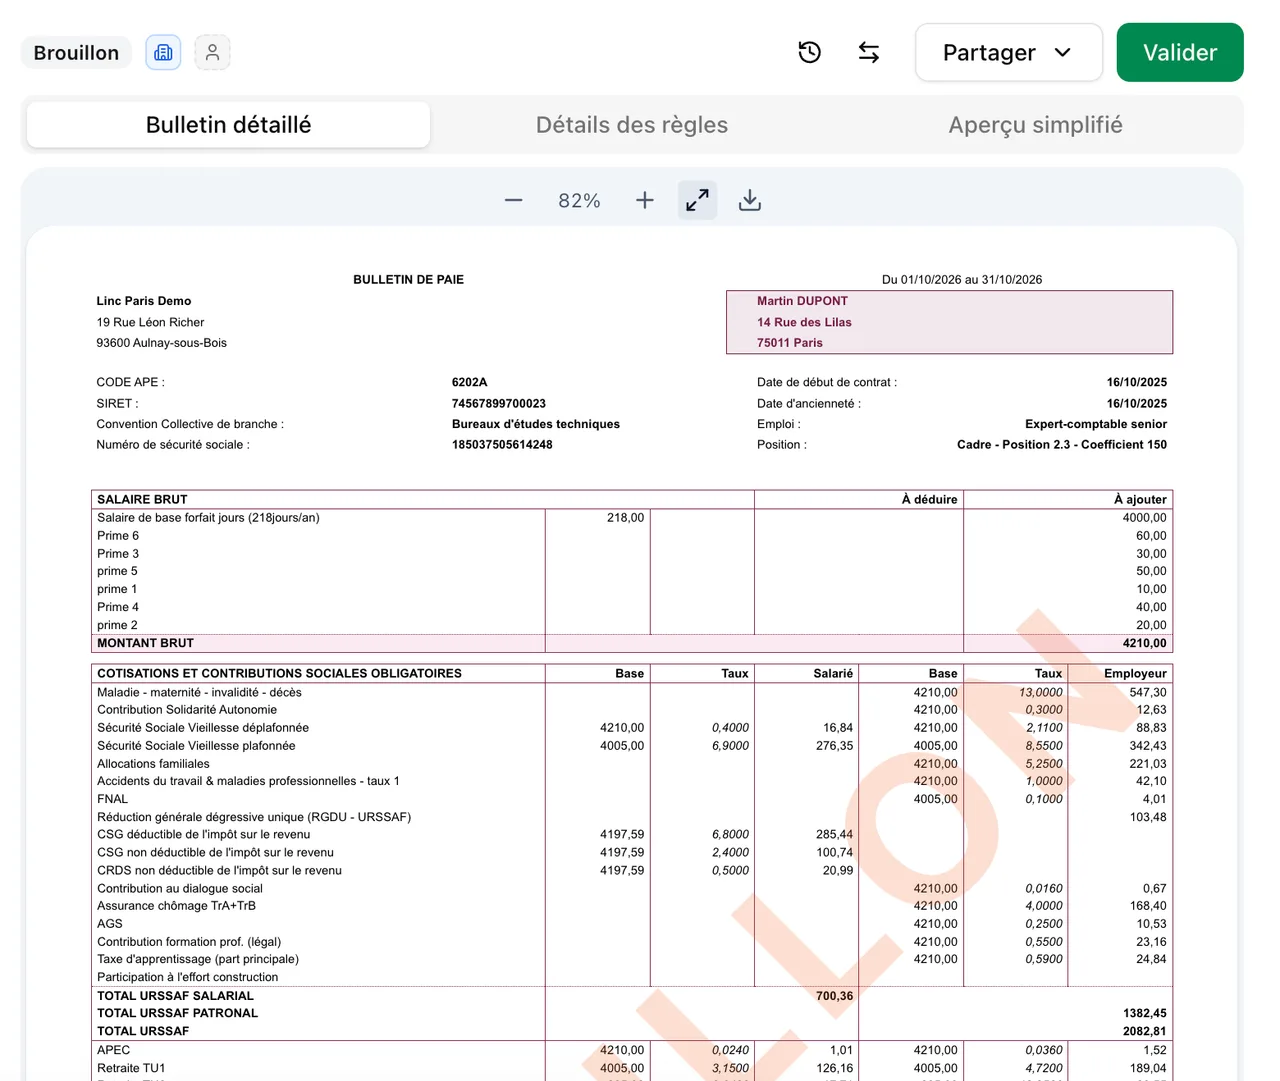Click the Réduction générale dégressive unique line

[632, 817]
